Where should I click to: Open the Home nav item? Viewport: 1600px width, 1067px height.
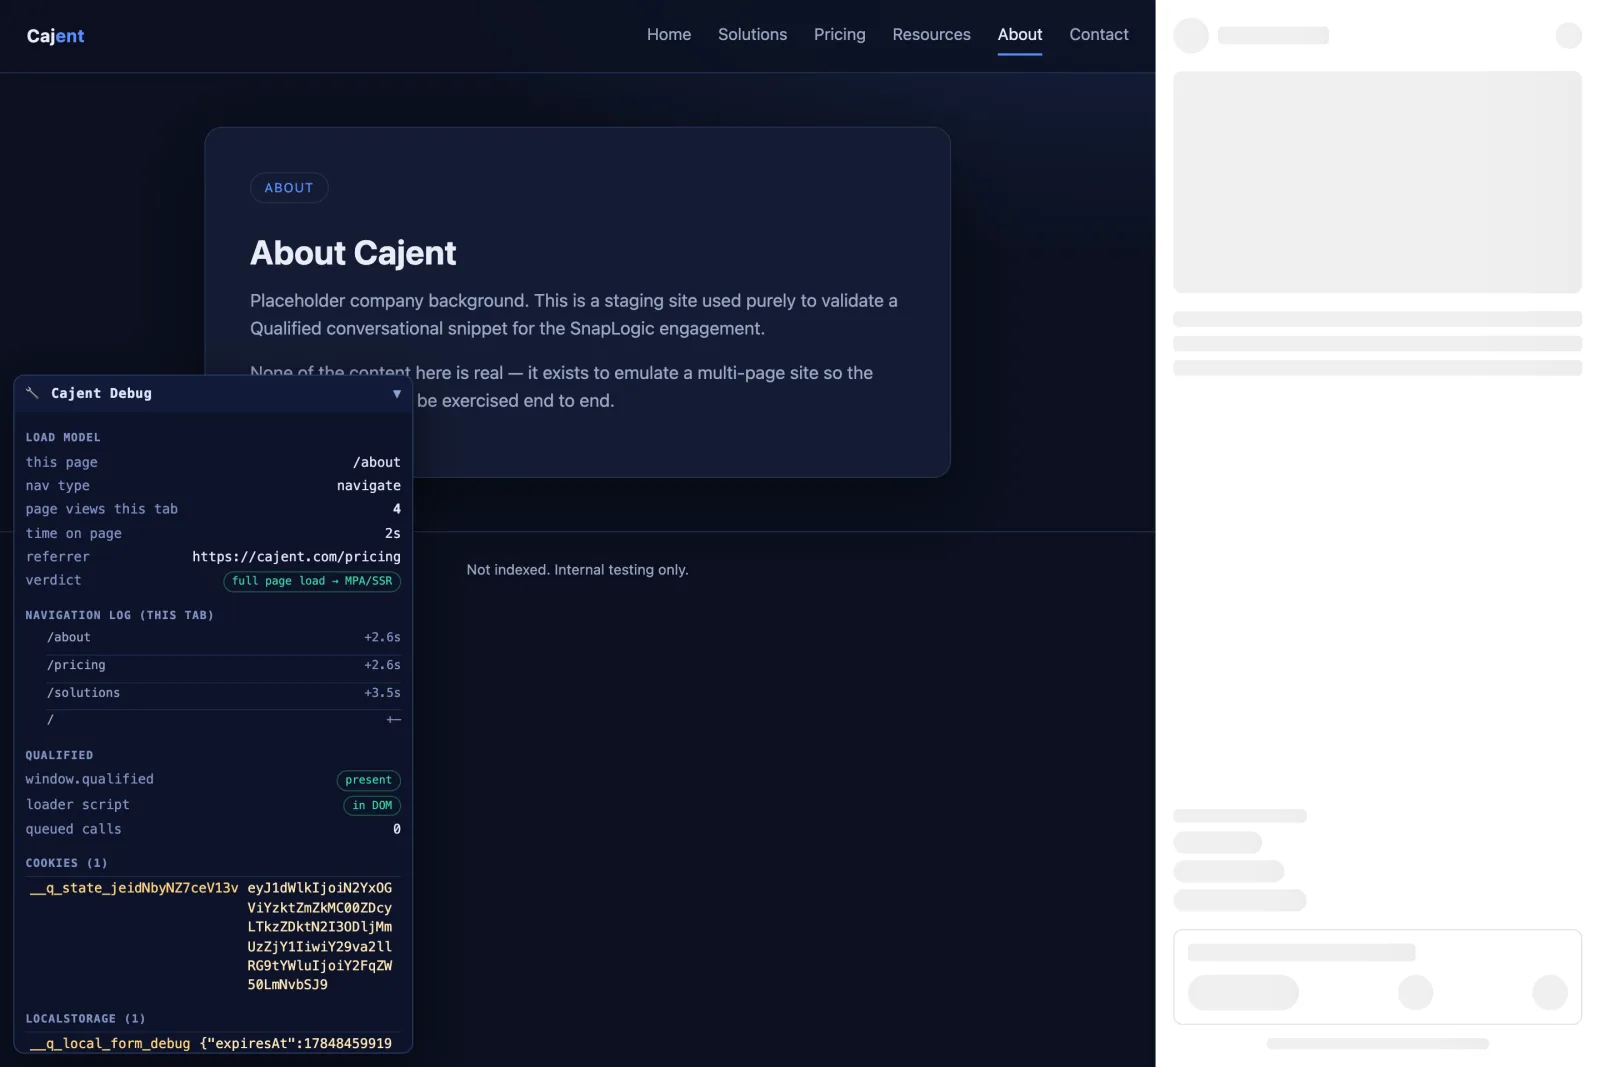coord(669,34)
